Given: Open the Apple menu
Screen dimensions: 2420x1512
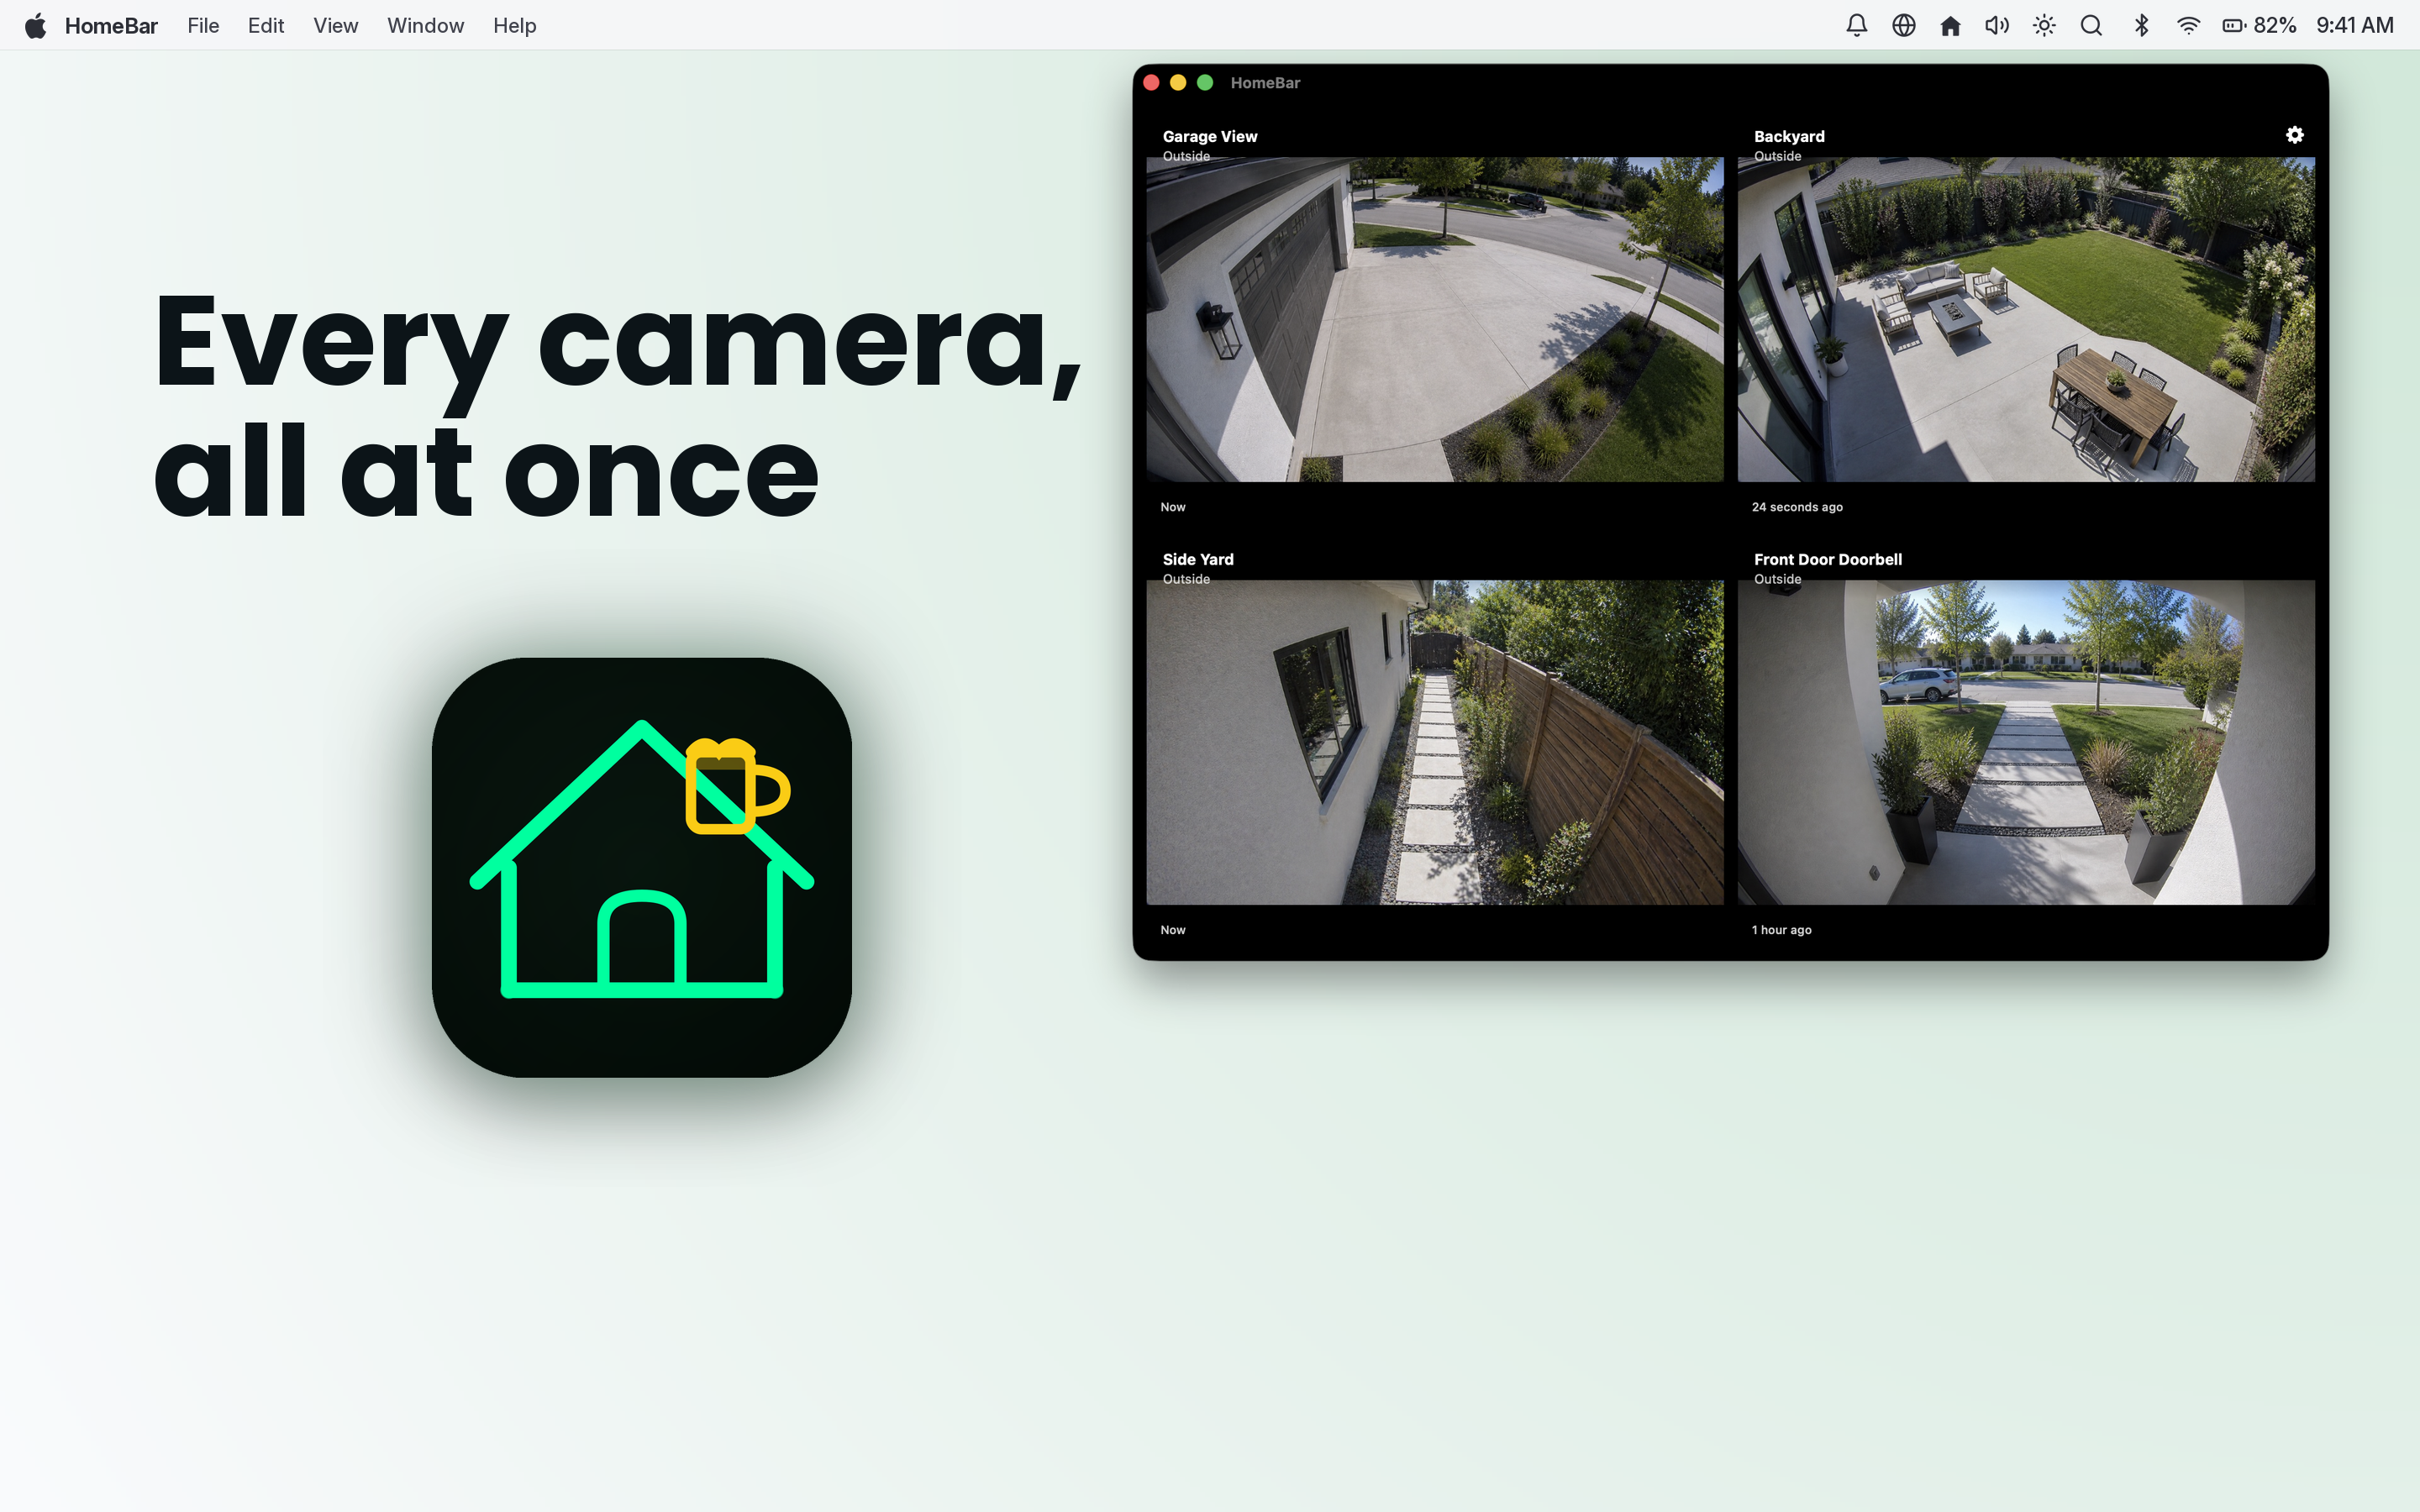Looking at the screenshot, I should tap(35, 25).
